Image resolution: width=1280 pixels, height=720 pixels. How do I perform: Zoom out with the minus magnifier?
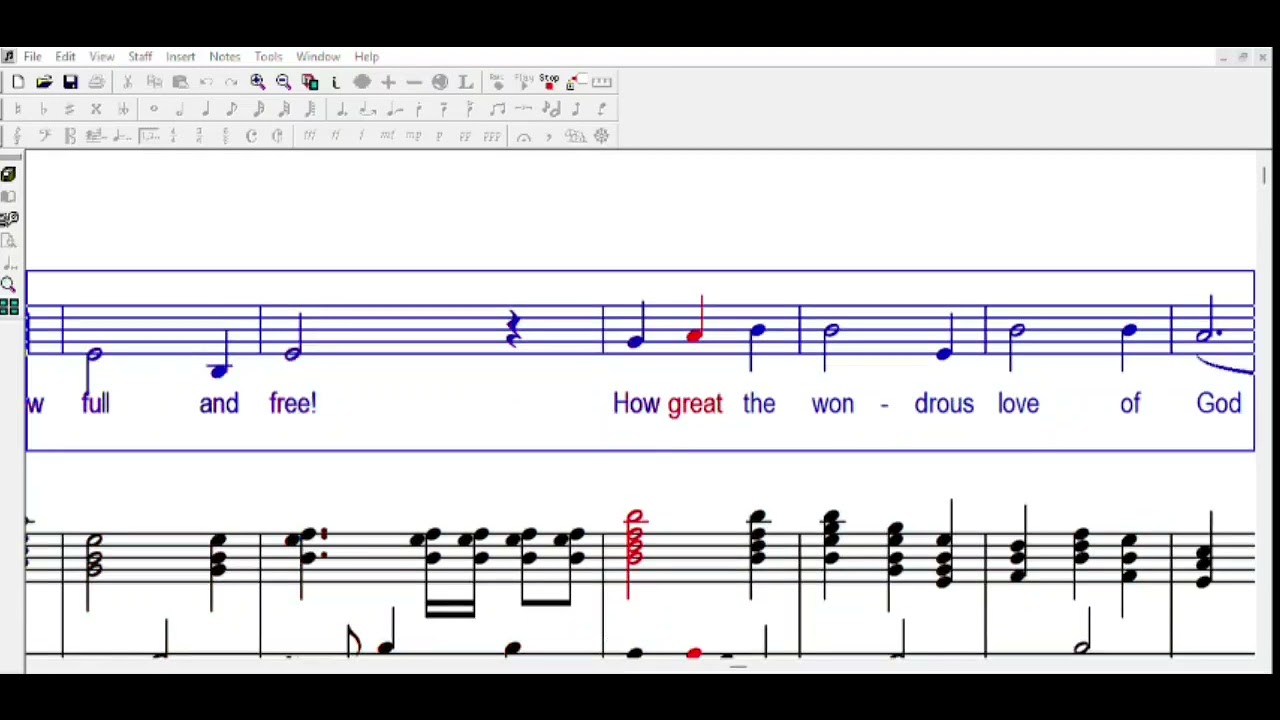(284, 82)
